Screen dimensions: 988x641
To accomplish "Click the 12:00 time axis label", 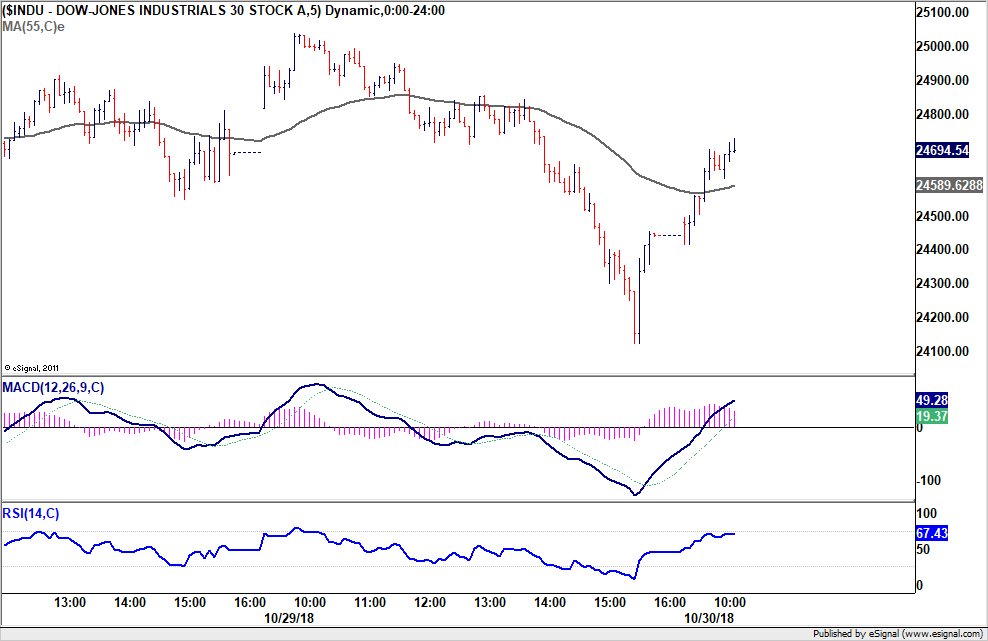I will tap(430, 603).
